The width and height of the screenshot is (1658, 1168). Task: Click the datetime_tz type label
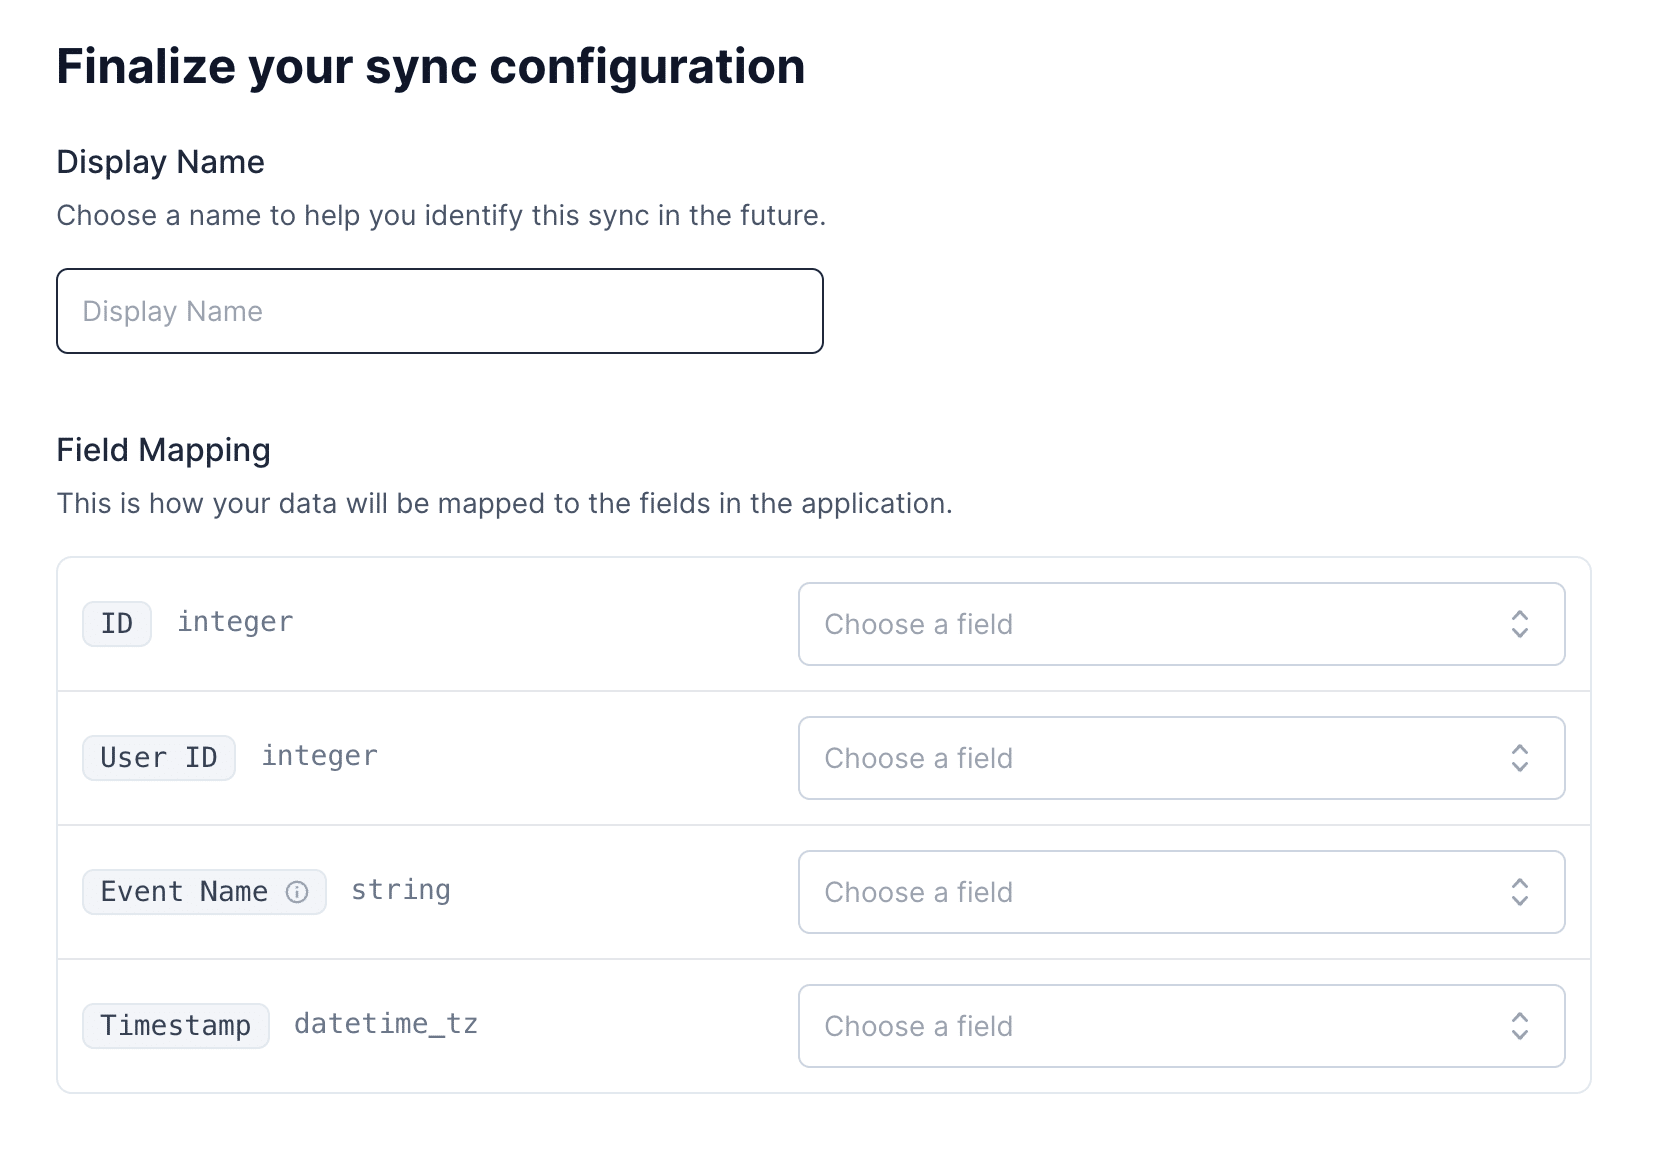(385, 1023)
